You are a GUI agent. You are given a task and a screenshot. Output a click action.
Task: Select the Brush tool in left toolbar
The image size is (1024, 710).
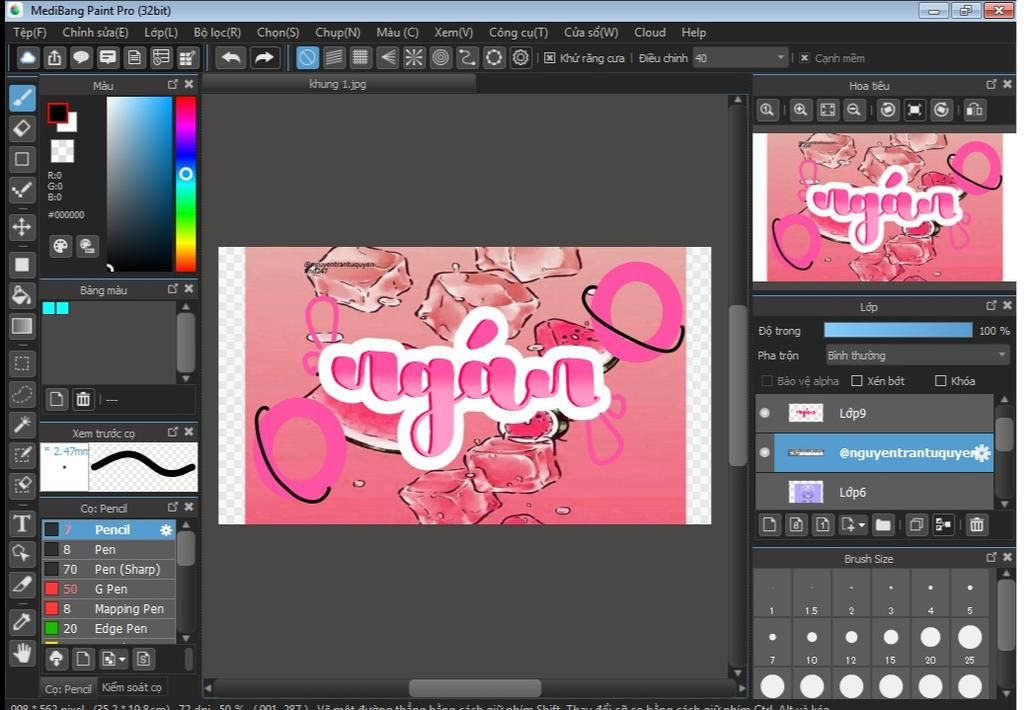(x=22, y=98)
